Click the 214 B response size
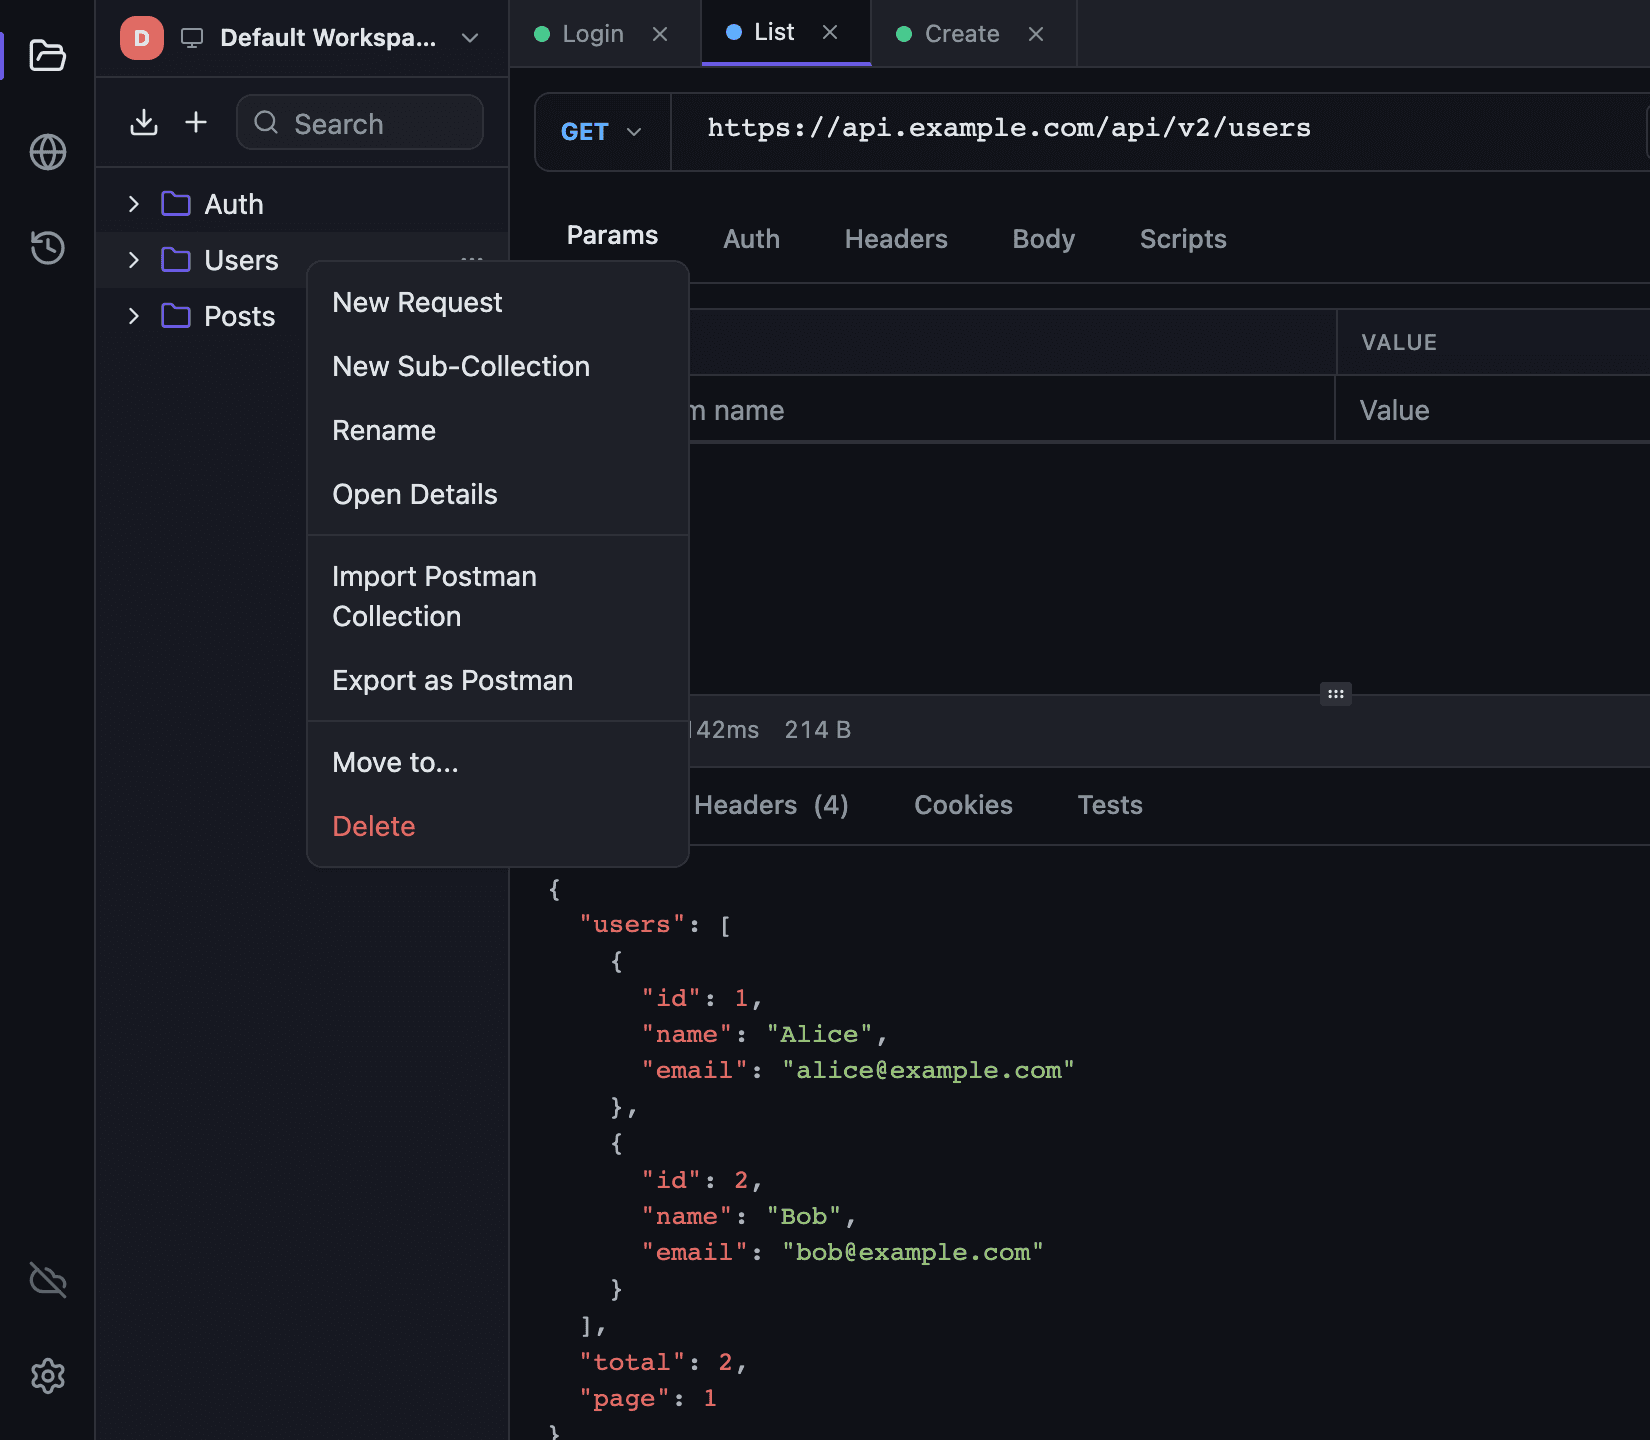This screenshot has height=1440, width=1650. 817,730
